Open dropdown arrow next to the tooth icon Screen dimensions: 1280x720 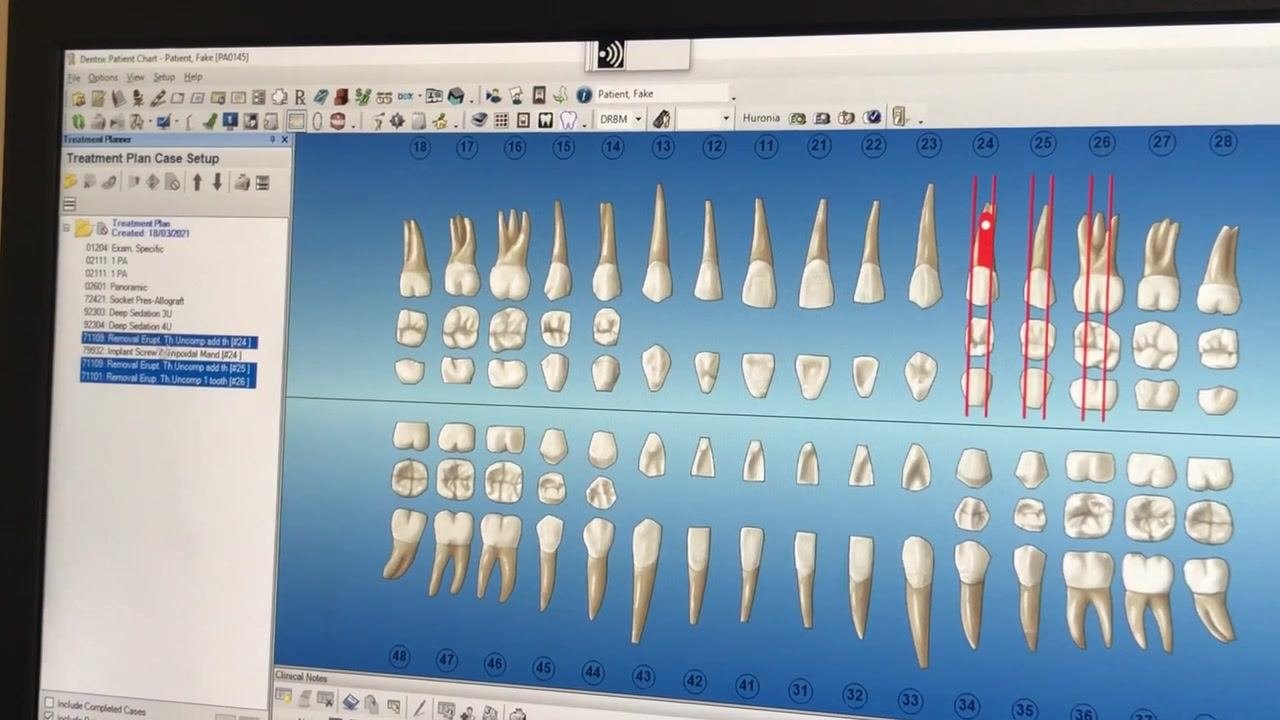click(x=584, y=126)
